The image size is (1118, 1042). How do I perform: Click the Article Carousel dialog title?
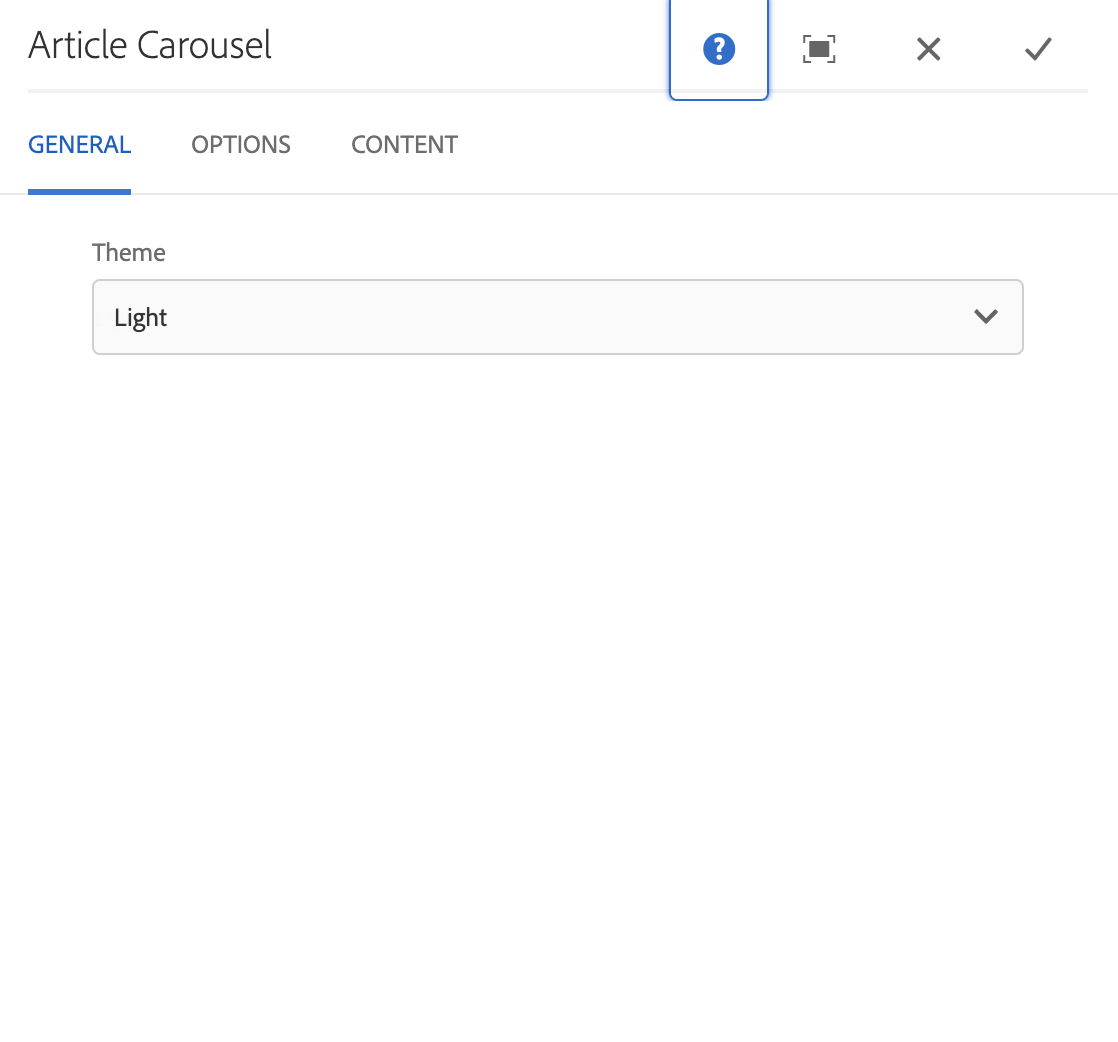(150, 45)
